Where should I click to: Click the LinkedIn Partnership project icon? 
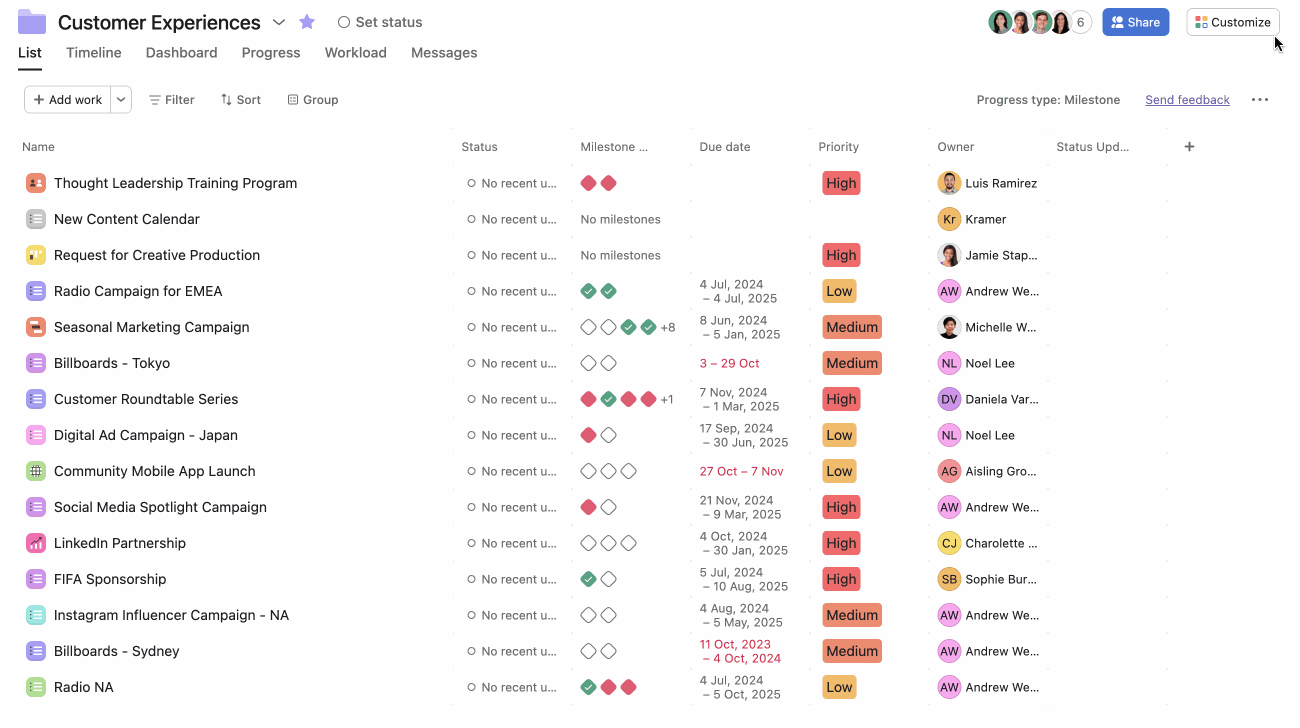tap(36, 543)
